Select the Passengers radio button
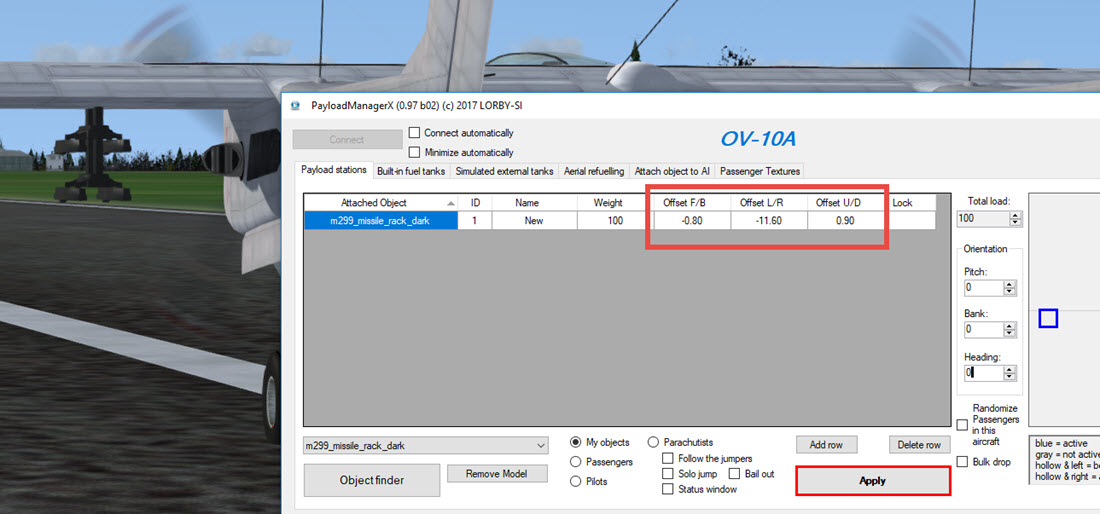The height and width of the screenshot is (514, 1100). pos(576,462)
